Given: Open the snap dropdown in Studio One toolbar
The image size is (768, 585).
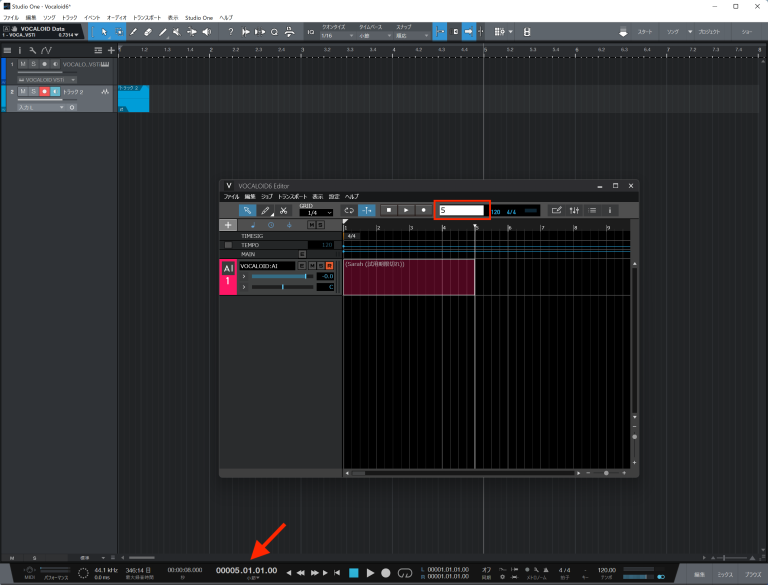Looking at the screenshot, I should [x=412, y=36].
